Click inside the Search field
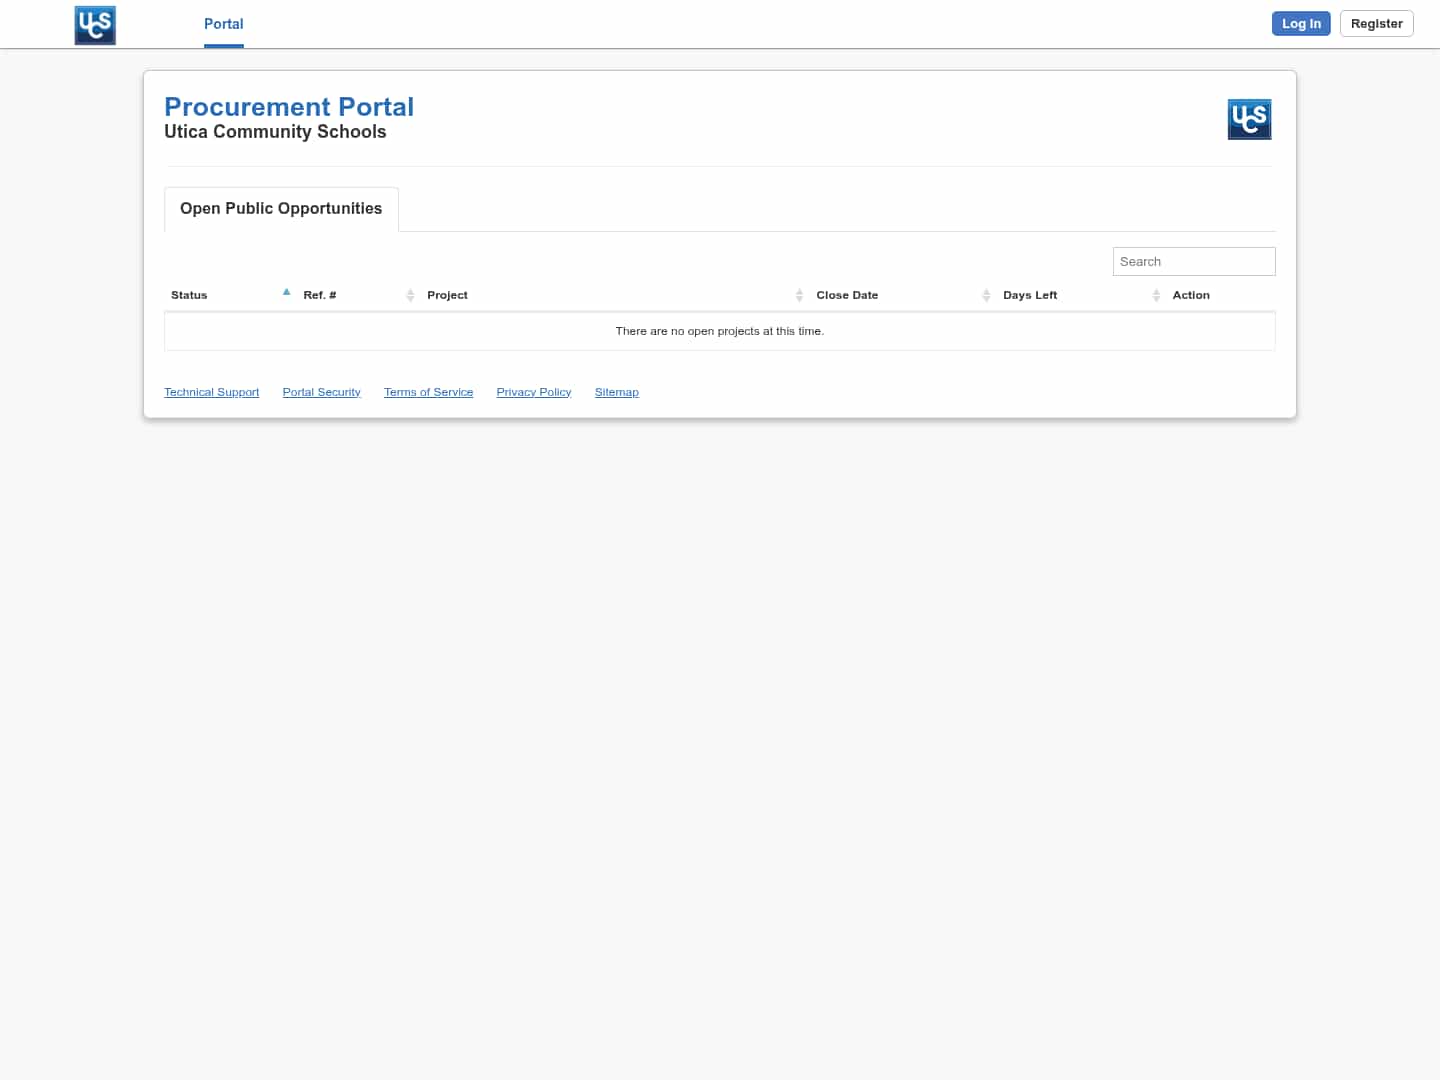 [1193, 261]
